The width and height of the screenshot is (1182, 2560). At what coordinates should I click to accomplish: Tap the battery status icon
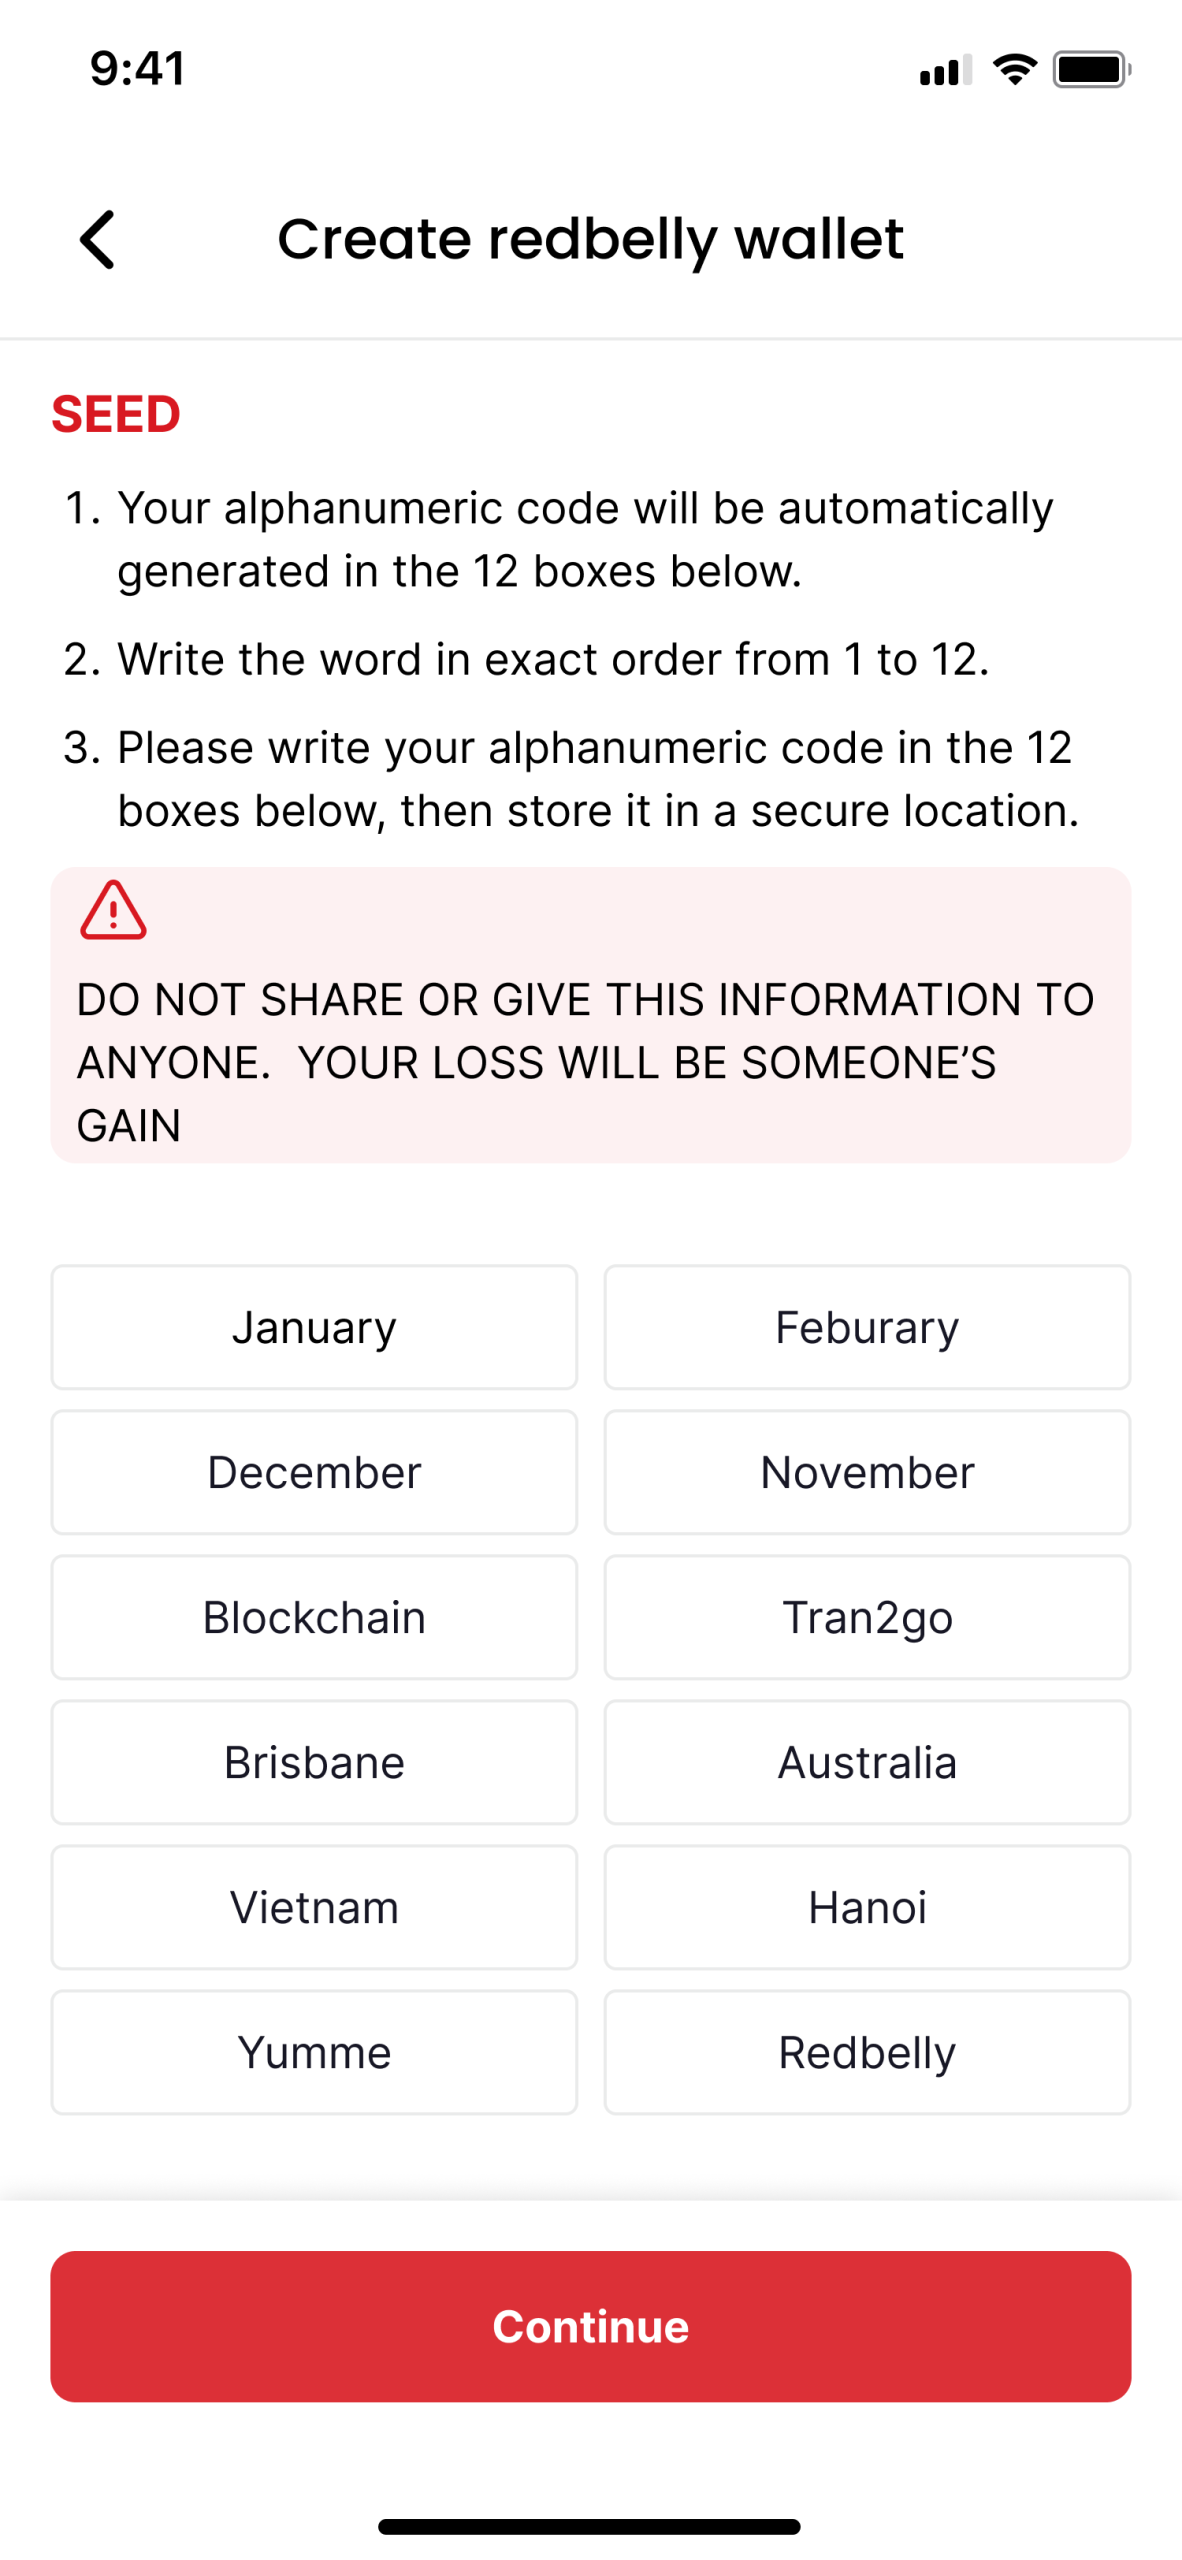coord(1091,70)
